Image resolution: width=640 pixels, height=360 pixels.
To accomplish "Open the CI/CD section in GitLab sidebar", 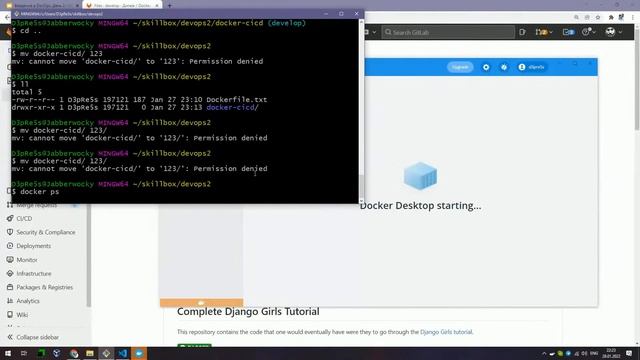I will point(24,218).
